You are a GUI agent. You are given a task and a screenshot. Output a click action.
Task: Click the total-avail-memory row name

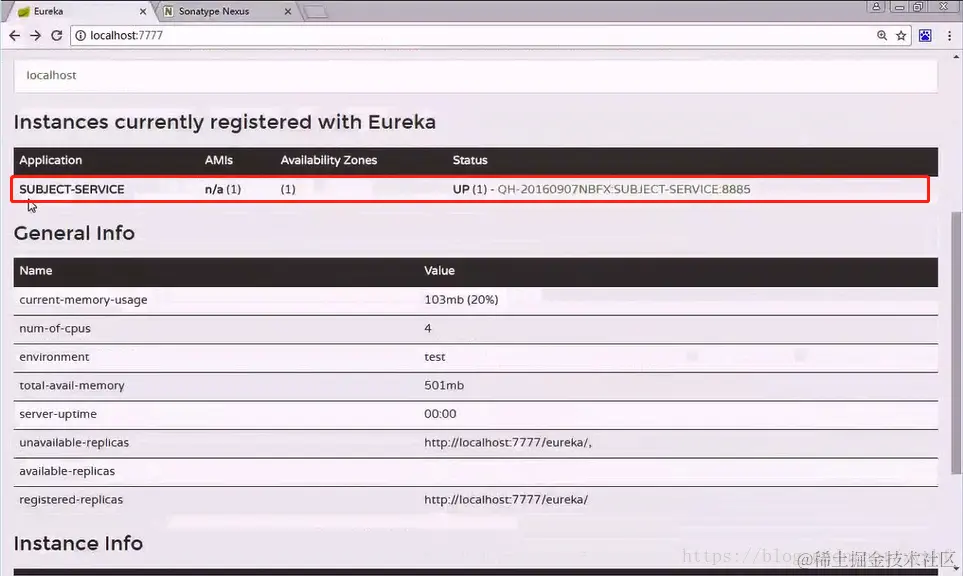tap(72, 386)
